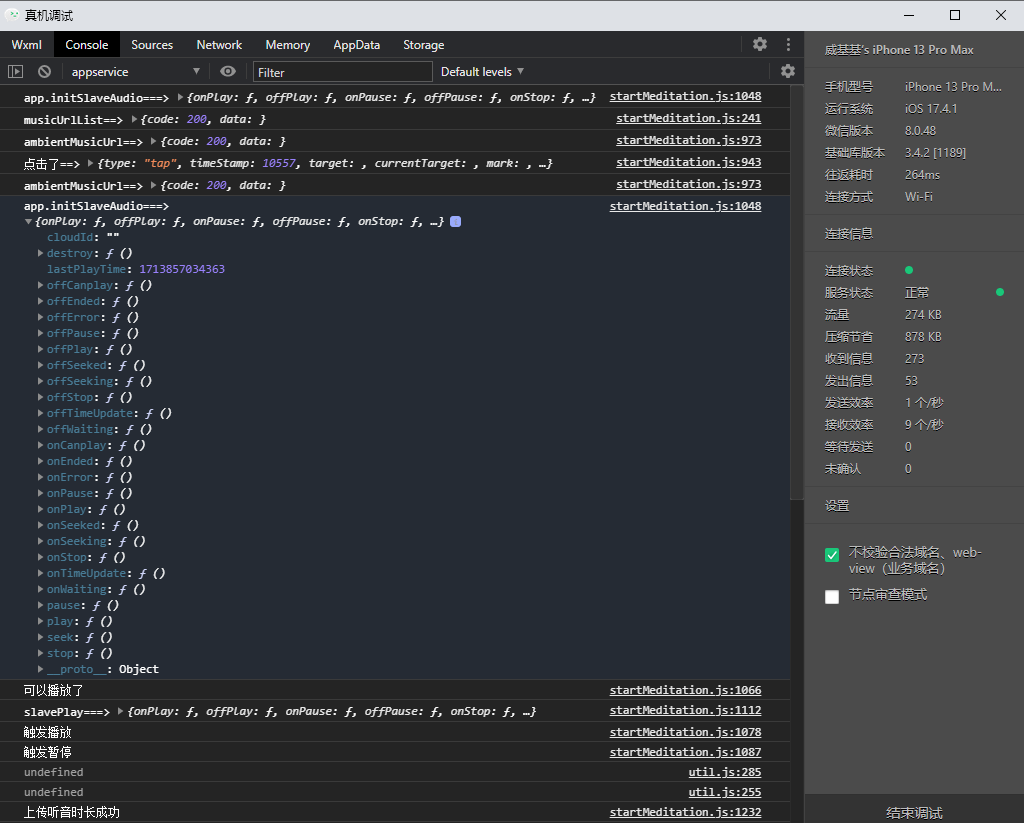The height and width of the screenshot is (823, 1024).
Task: Click the 往返耗时 264ms value
Action: pos(922,174)
